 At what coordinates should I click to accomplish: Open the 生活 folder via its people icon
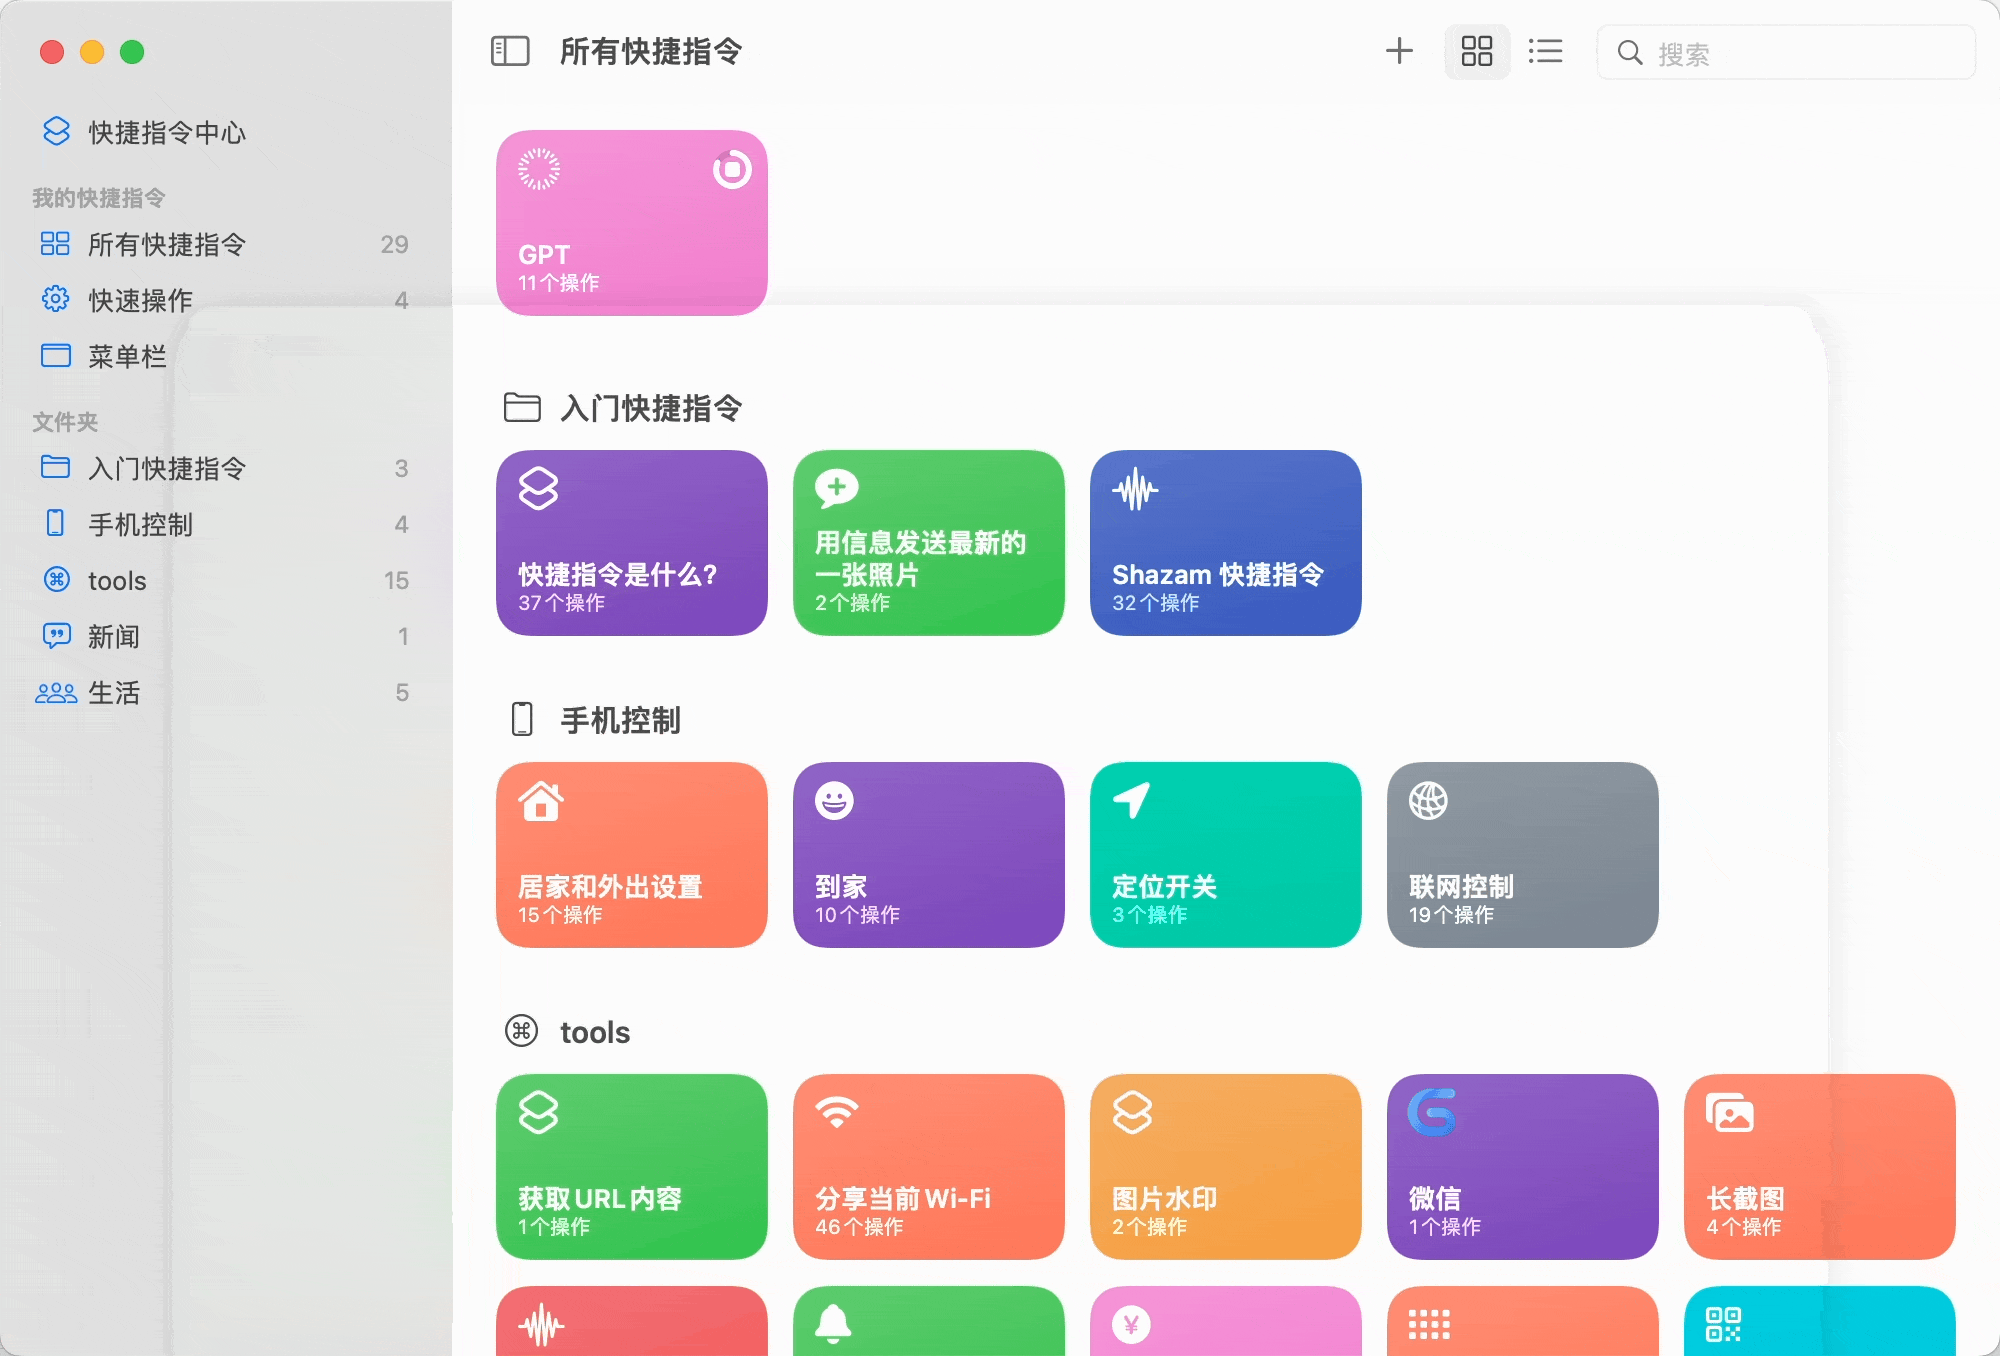(x=57, y=692)
